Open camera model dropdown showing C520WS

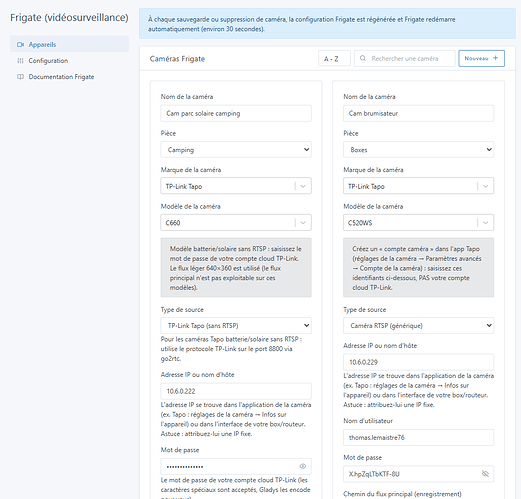[x=418, y=223]
